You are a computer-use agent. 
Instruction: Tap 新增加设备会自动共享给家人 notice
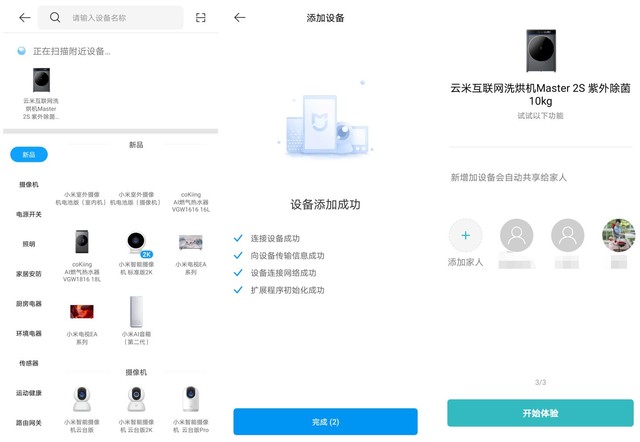[508, 178]
